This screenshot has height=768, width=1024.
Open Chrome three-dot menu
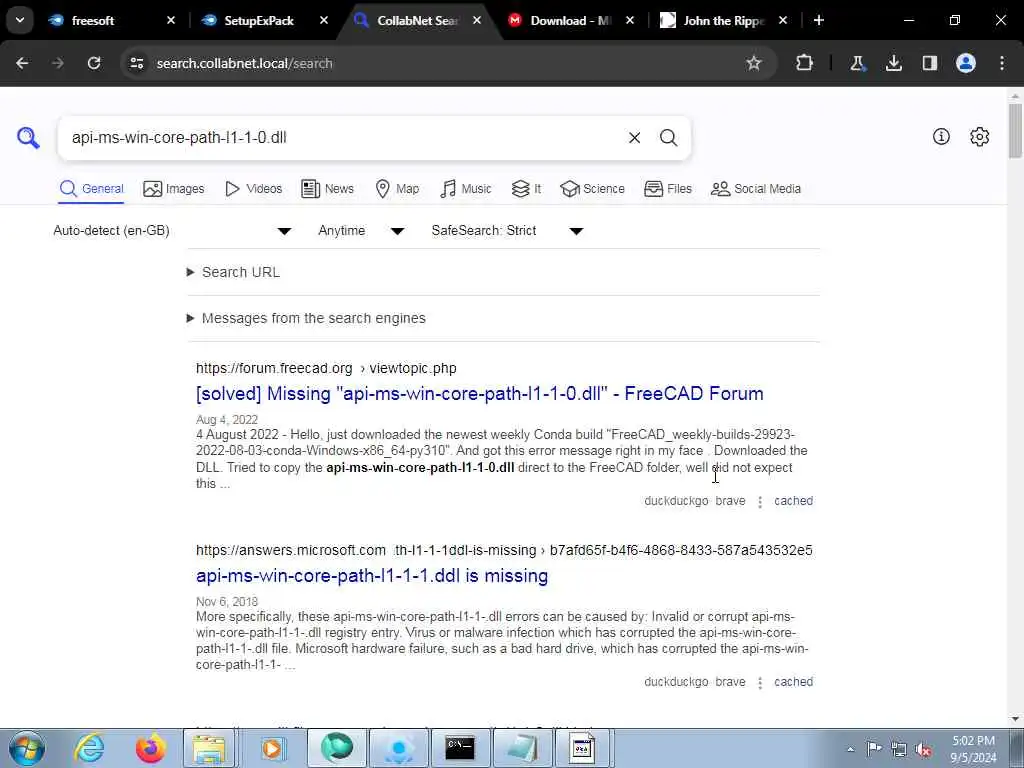pos(1002,63)
